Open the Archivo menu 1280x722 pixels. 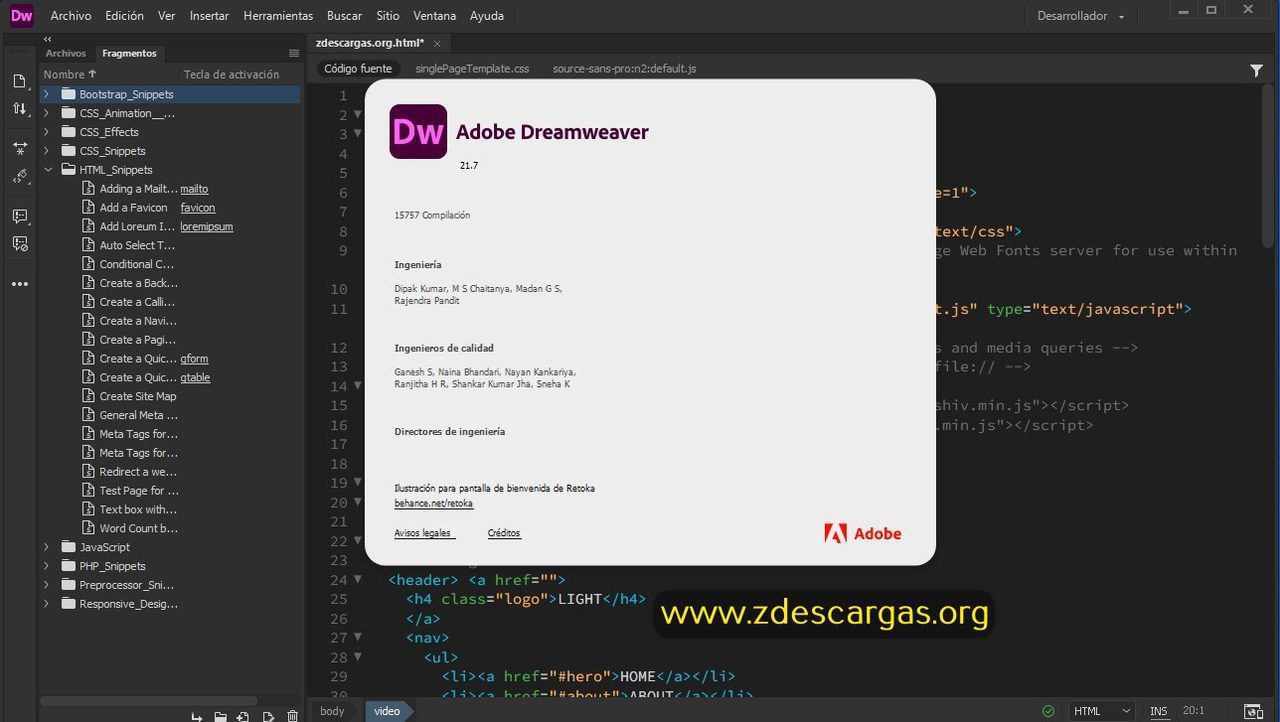point(71,16)
